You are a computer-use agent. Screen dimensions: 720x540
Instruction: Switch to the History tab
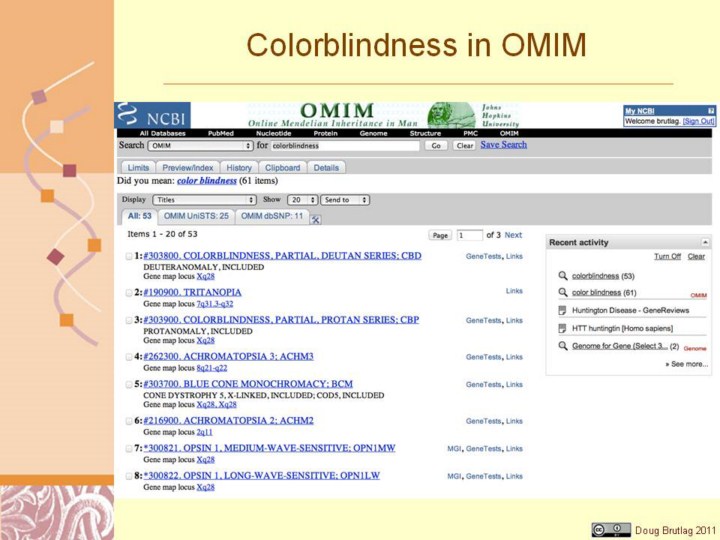tap(239, 168)
